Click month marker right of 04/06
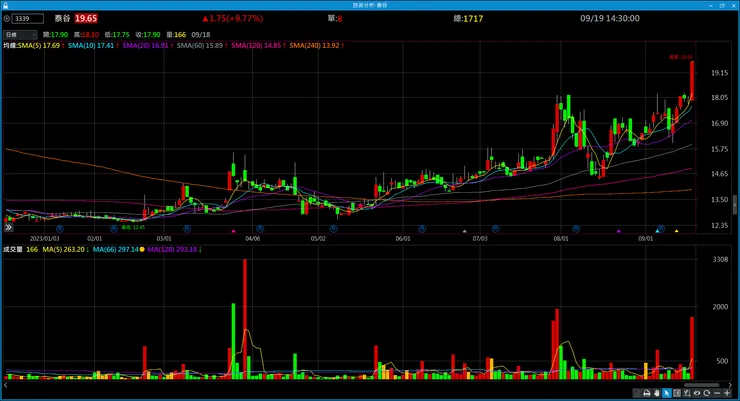740x401 pixels. coord(260,229)
